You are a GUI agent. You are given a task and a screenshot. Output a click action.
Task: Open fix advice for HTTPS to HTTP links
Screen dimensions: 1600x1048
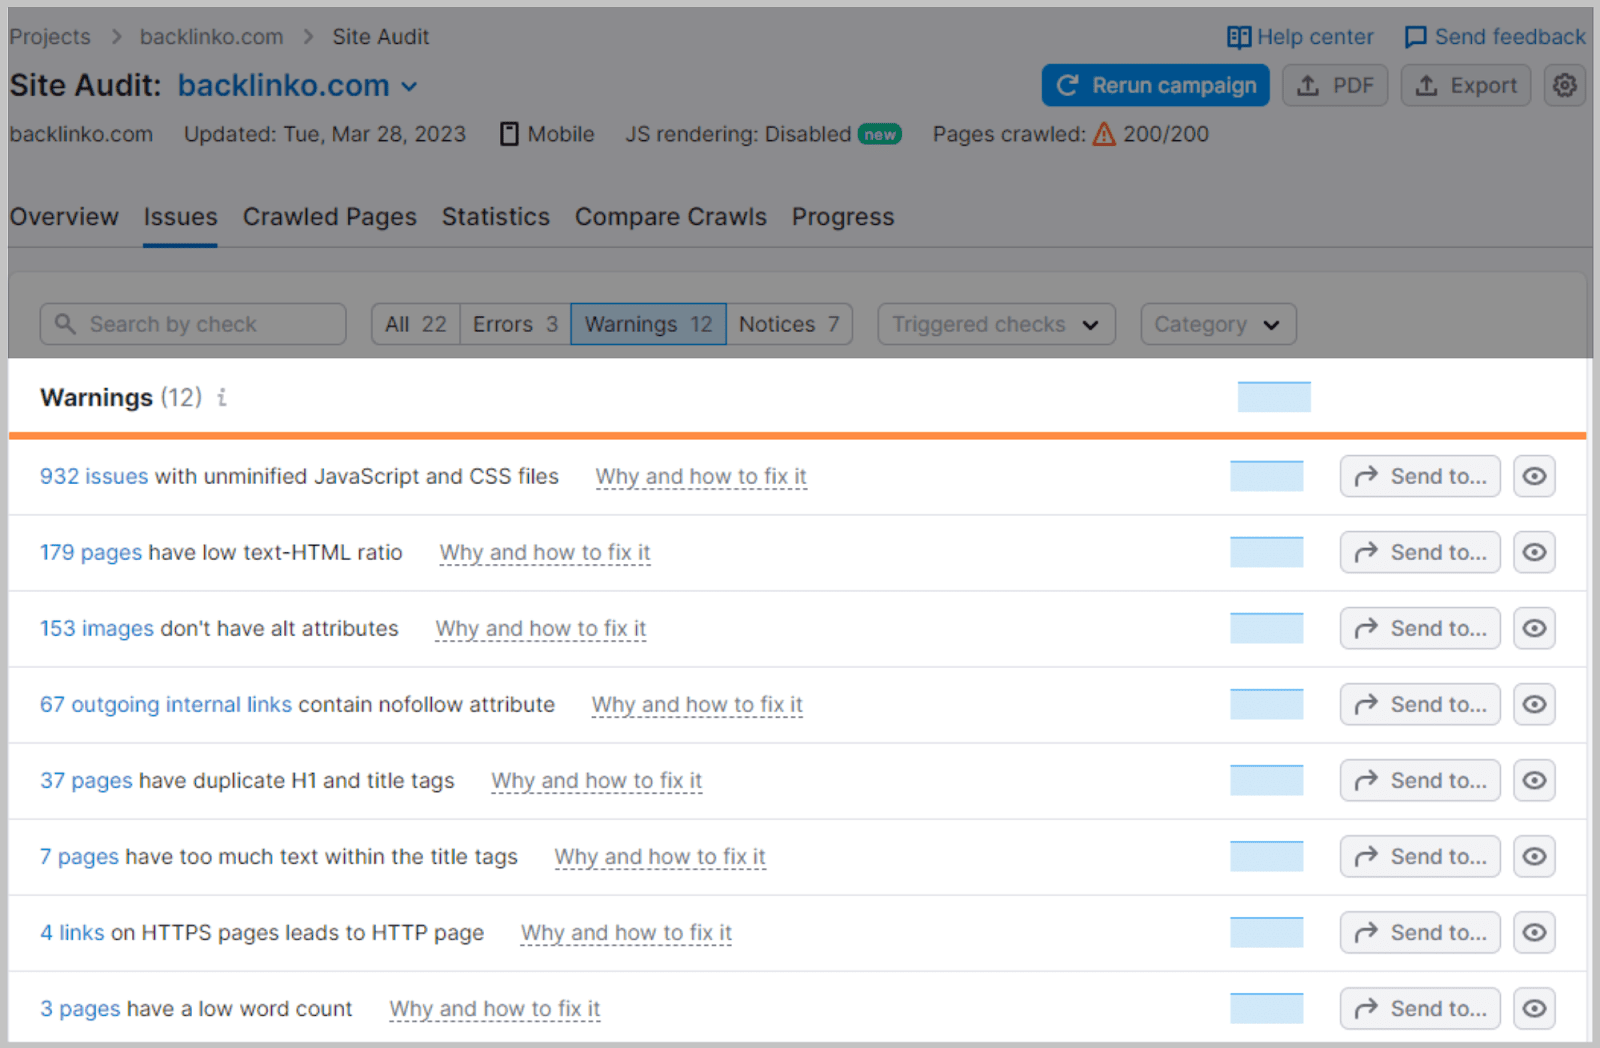(x=626, y=932)
